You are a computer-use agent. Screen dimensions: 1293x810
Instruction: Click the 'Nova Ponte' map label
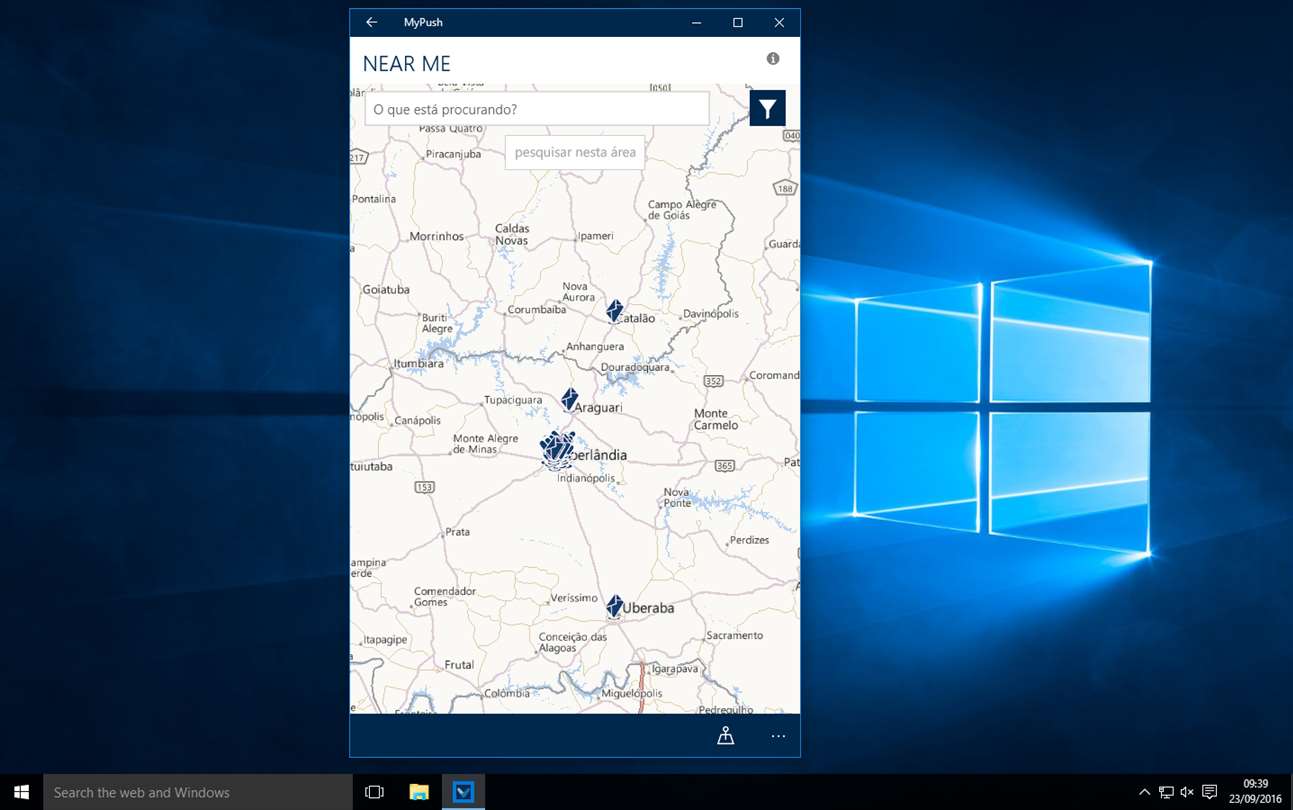pos(677,497)
